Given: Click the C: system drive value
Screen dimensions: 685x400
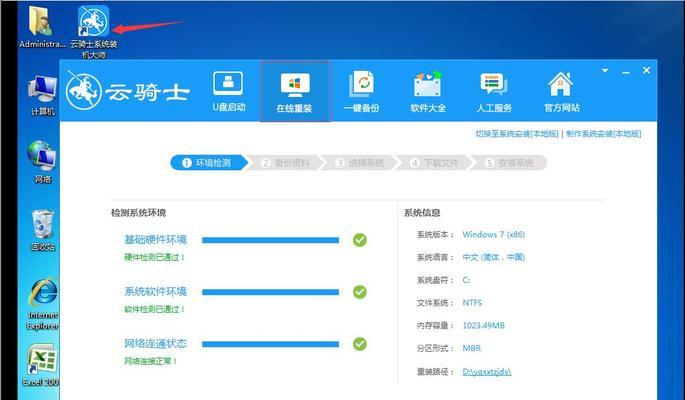Looking at the screenshot, I should pyautogui.click(x=466, y=280).
